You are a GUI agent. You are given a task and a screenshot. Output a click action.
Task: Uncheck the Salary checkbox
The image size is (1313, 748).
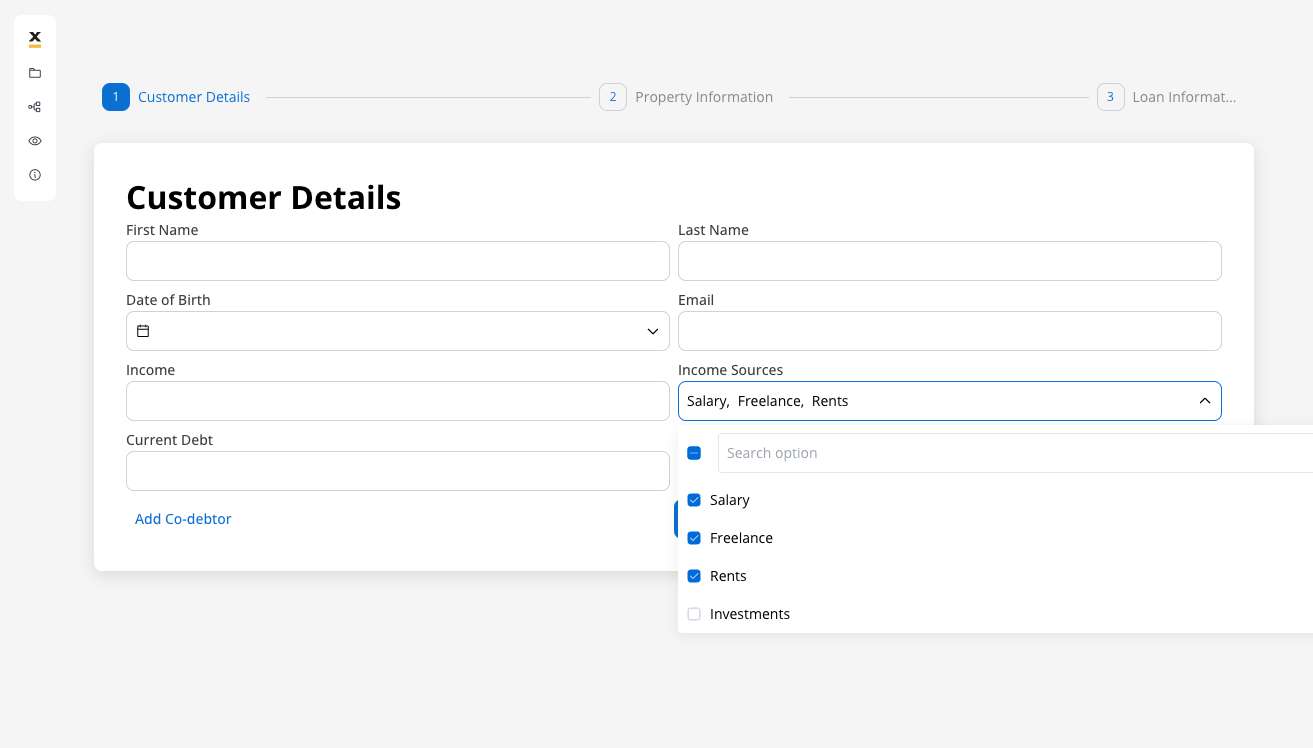694,500
